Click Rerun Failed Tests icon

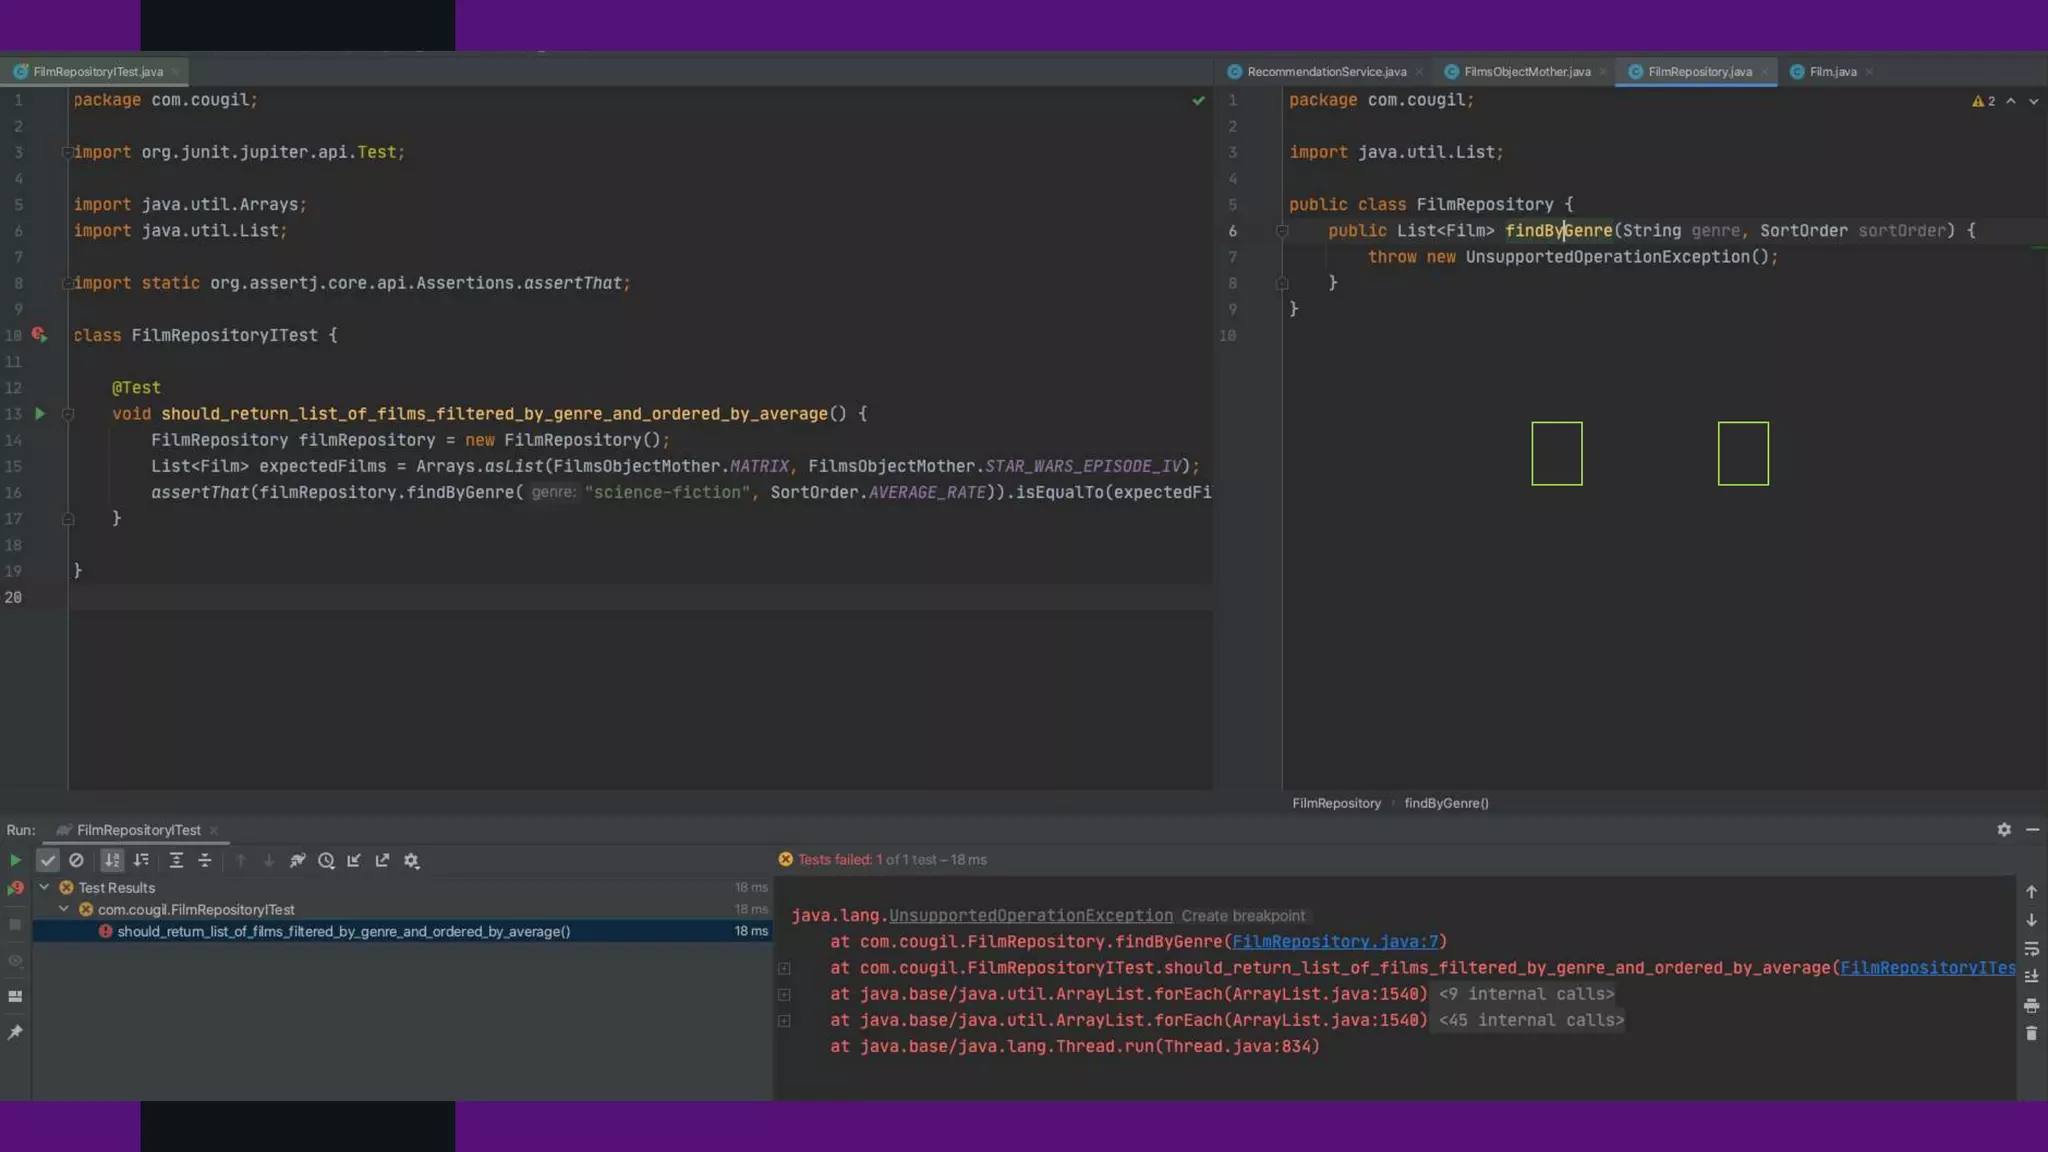[x=15, y=888]
